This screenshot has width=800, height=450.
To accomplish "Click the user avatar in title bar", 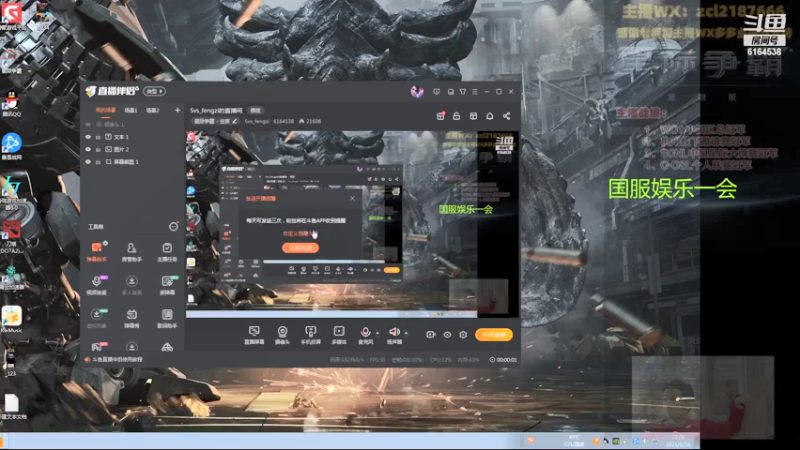I will point(417,92).
